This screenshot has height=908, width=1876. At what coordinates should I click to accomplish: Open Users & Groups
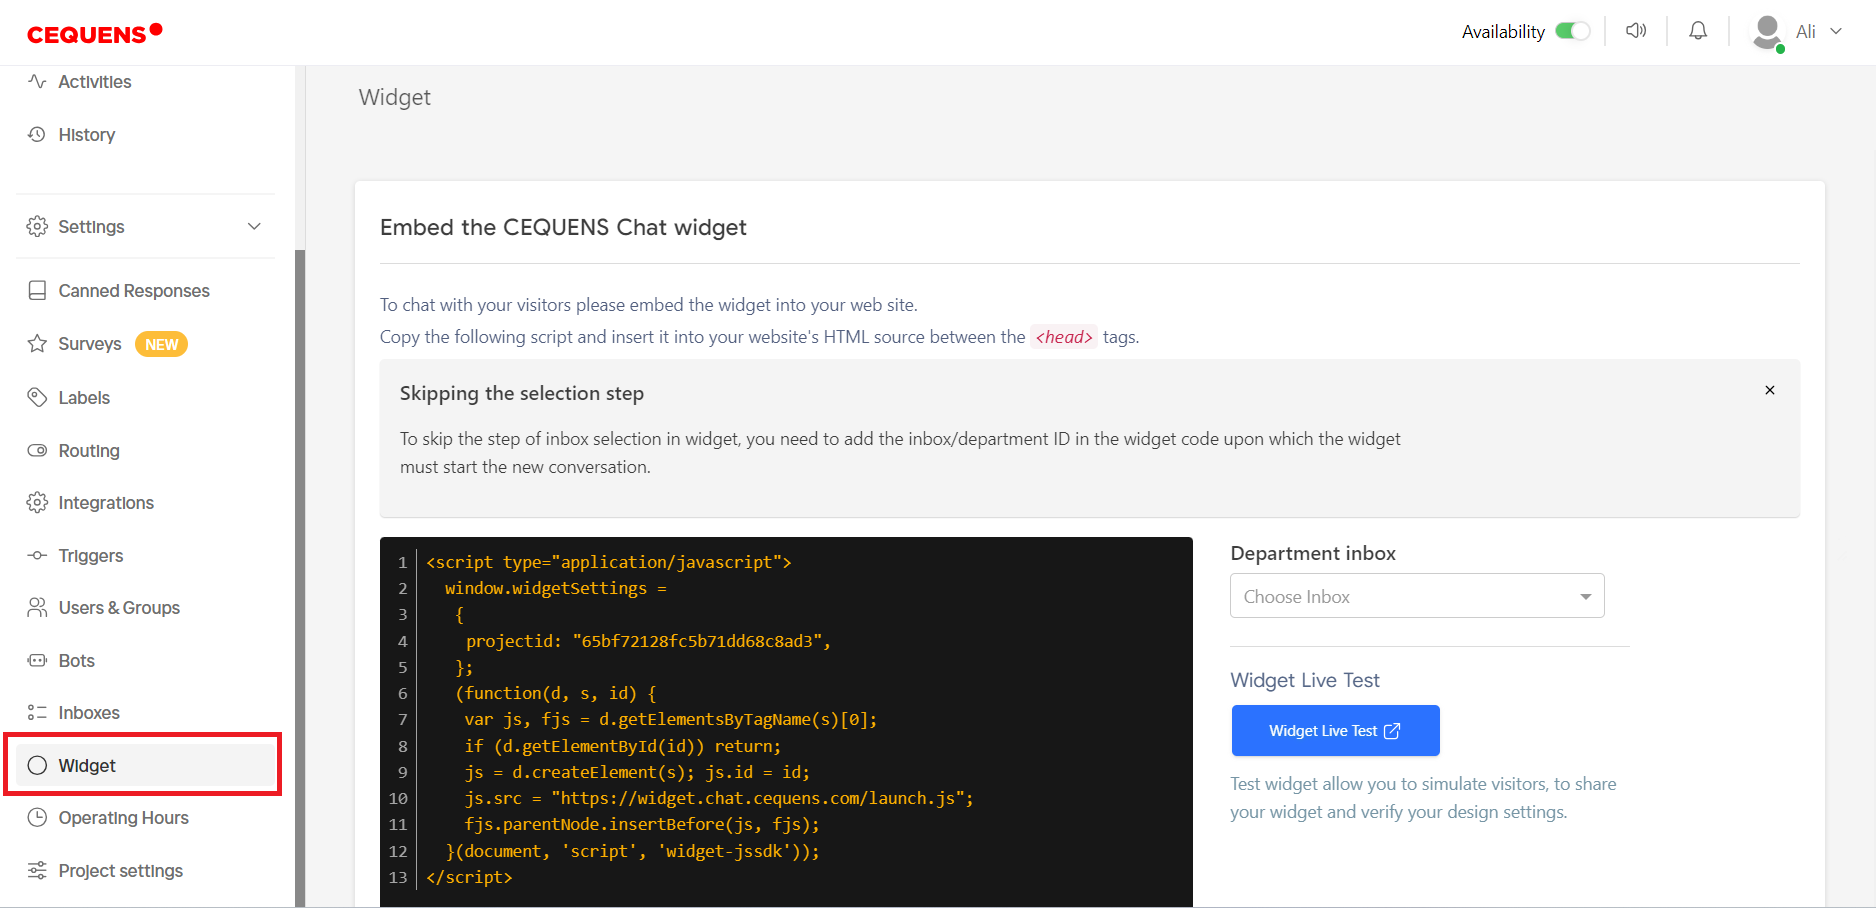[x=119, y=608]
